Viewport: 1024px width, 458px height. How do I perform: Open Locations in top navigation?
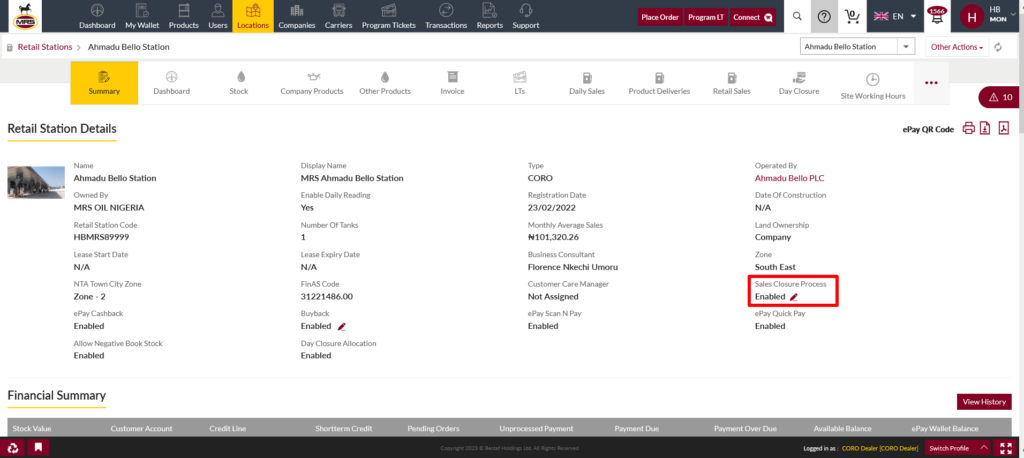(253, 16)
